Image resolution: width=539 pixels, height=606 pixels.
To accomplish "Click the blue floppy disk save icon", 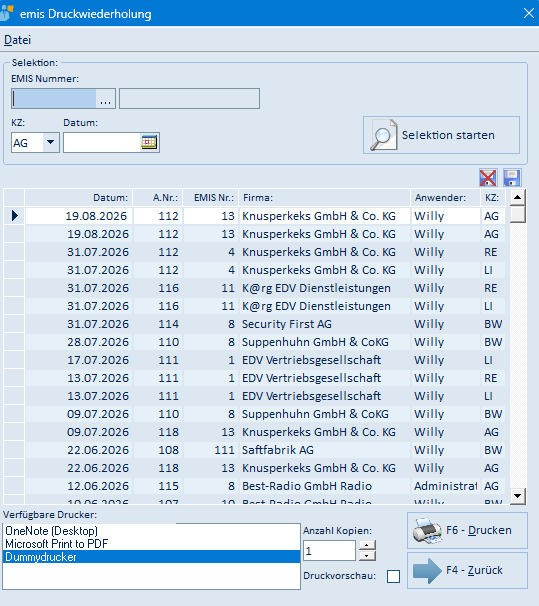I will point(512,178).
